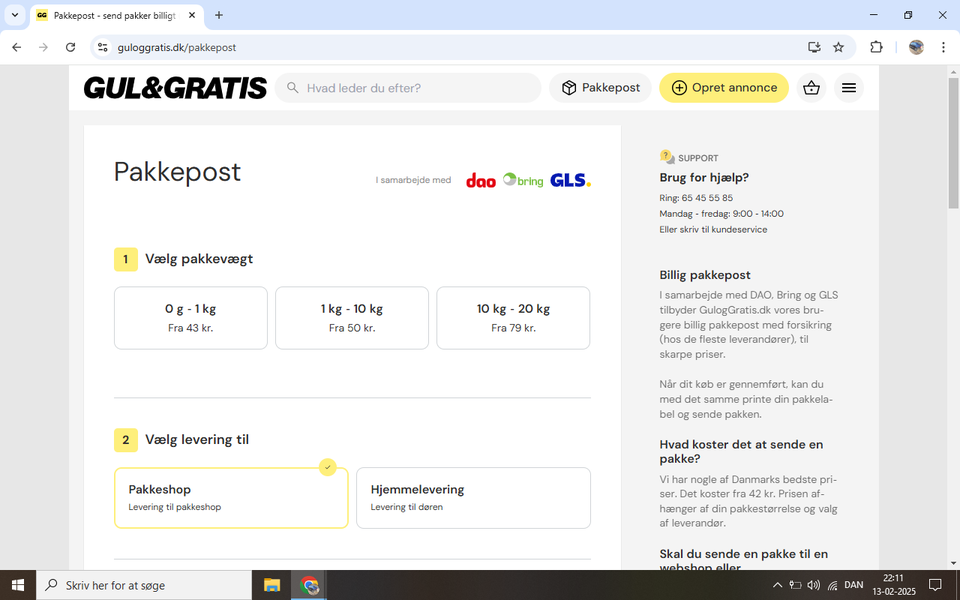Click the Pakkepost header button

600,88
